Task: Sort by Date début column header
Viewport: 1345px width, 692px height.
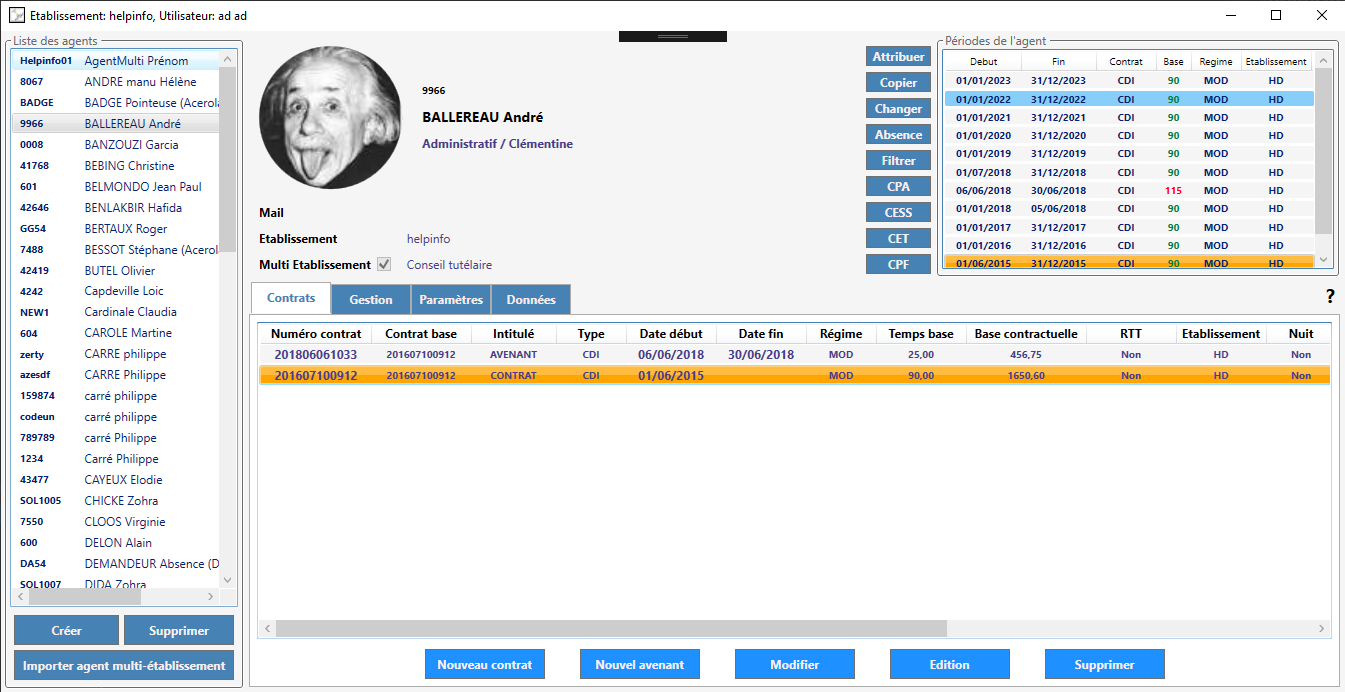Action: (670, 334)
